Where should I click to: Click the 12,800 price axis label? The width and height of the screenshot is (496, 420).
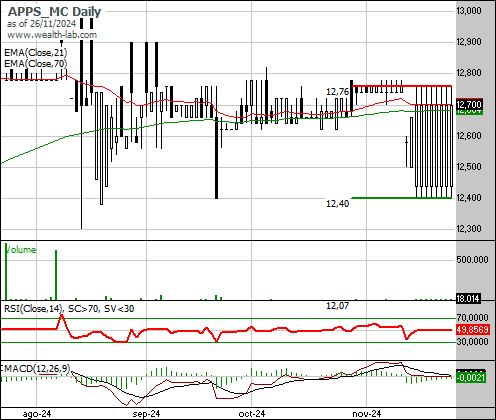[x=469, y=73]
